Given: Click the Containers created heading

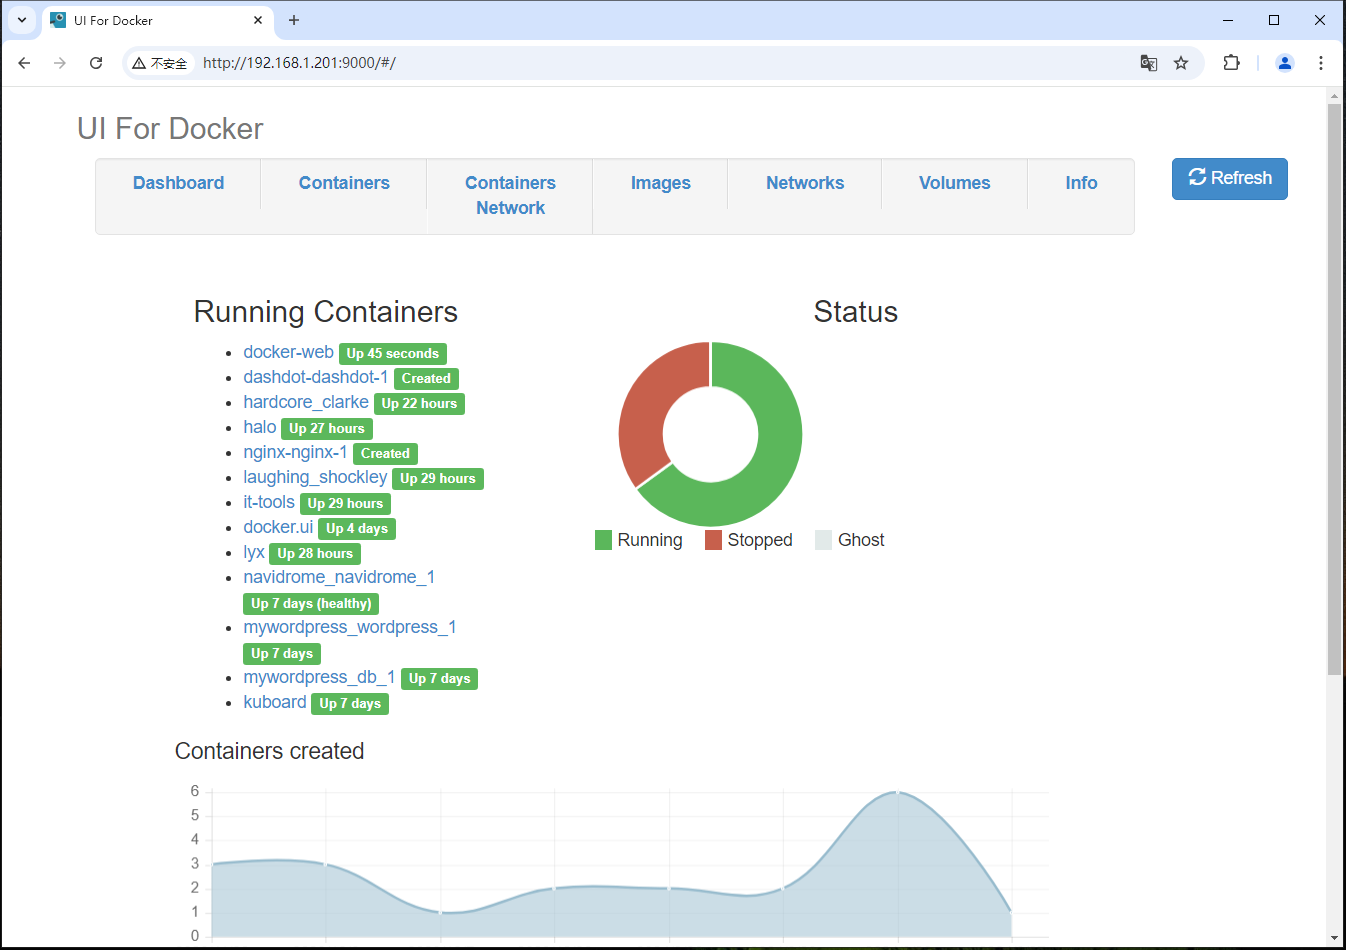Looking at the screenshot, I should 269,751.
